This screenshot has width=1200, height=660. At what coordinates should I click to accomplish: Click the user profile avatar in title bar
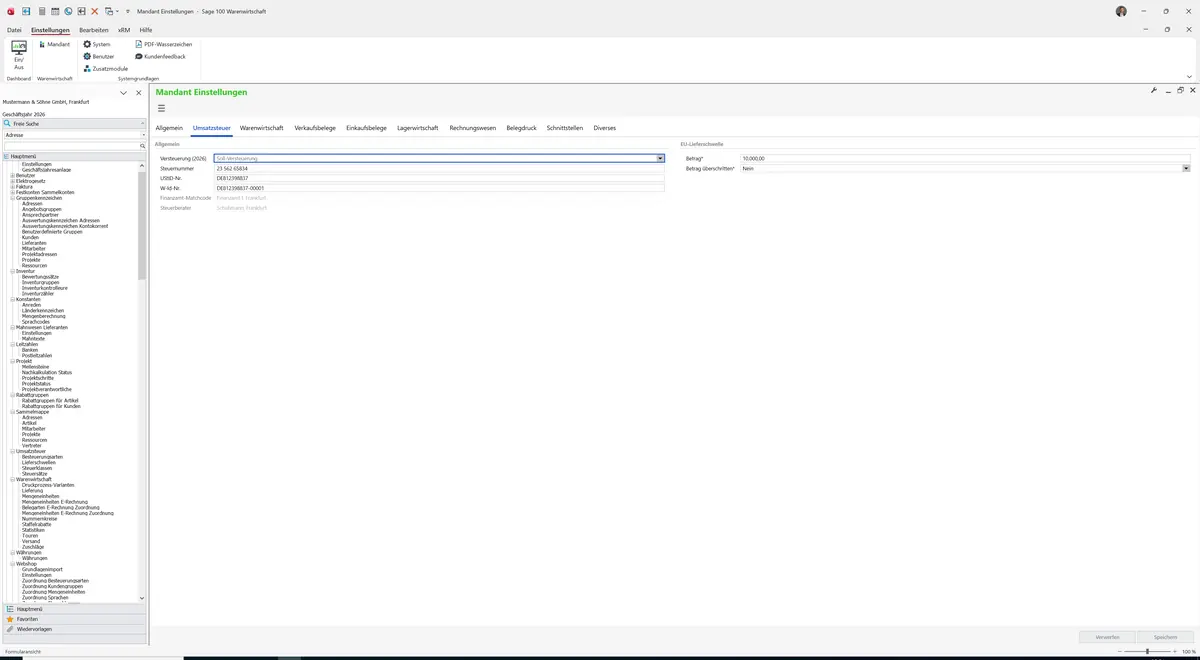1121,11
